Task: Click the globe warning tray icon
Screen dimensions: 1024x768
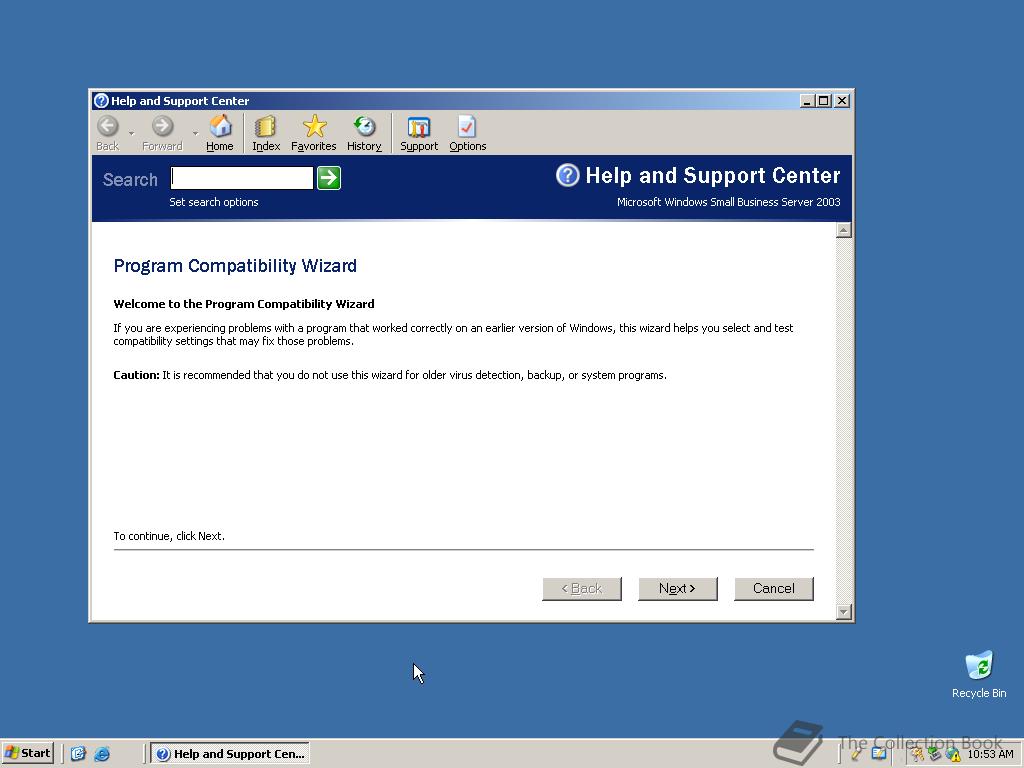Action: coord(953,754)
